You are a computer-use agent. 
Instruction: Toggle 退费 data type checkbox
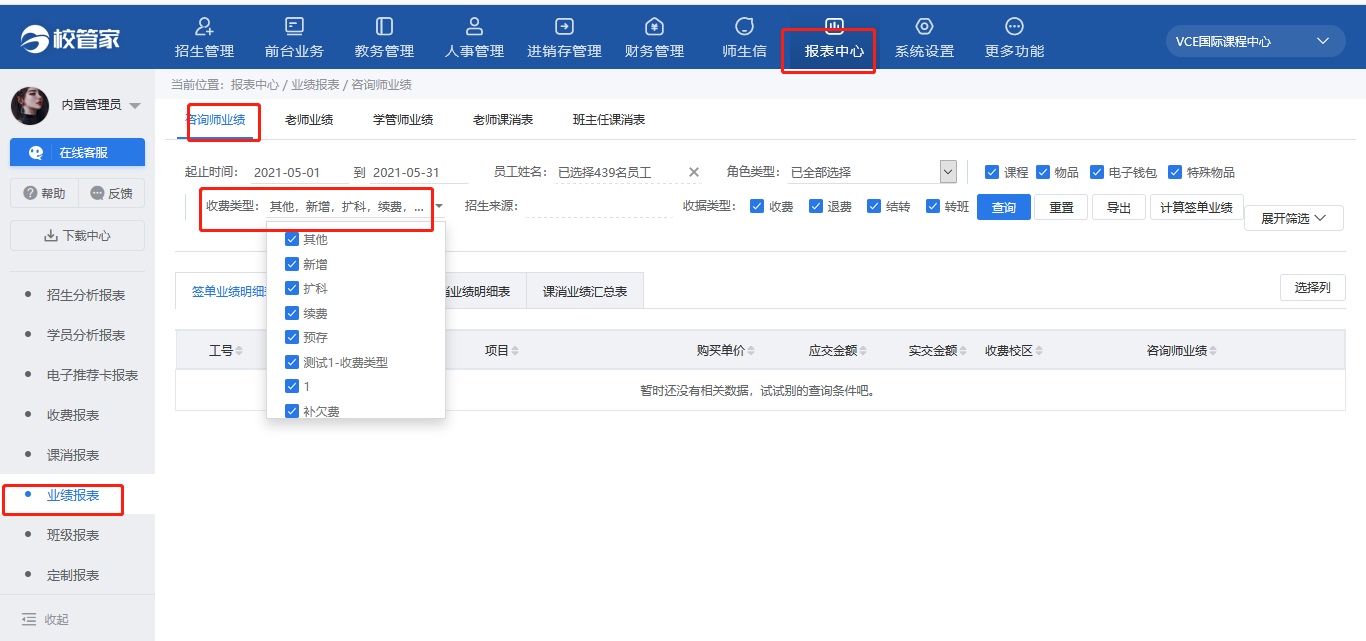[816, 206]
